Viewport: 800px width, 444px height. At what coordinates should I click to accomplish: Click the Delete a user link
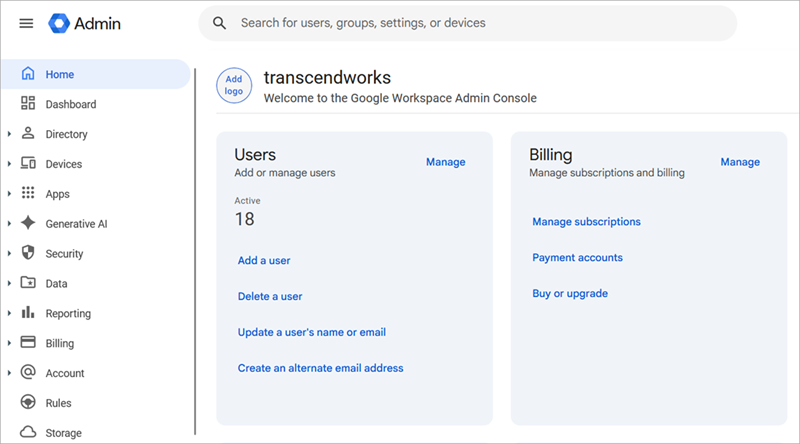tap(270, 296)
